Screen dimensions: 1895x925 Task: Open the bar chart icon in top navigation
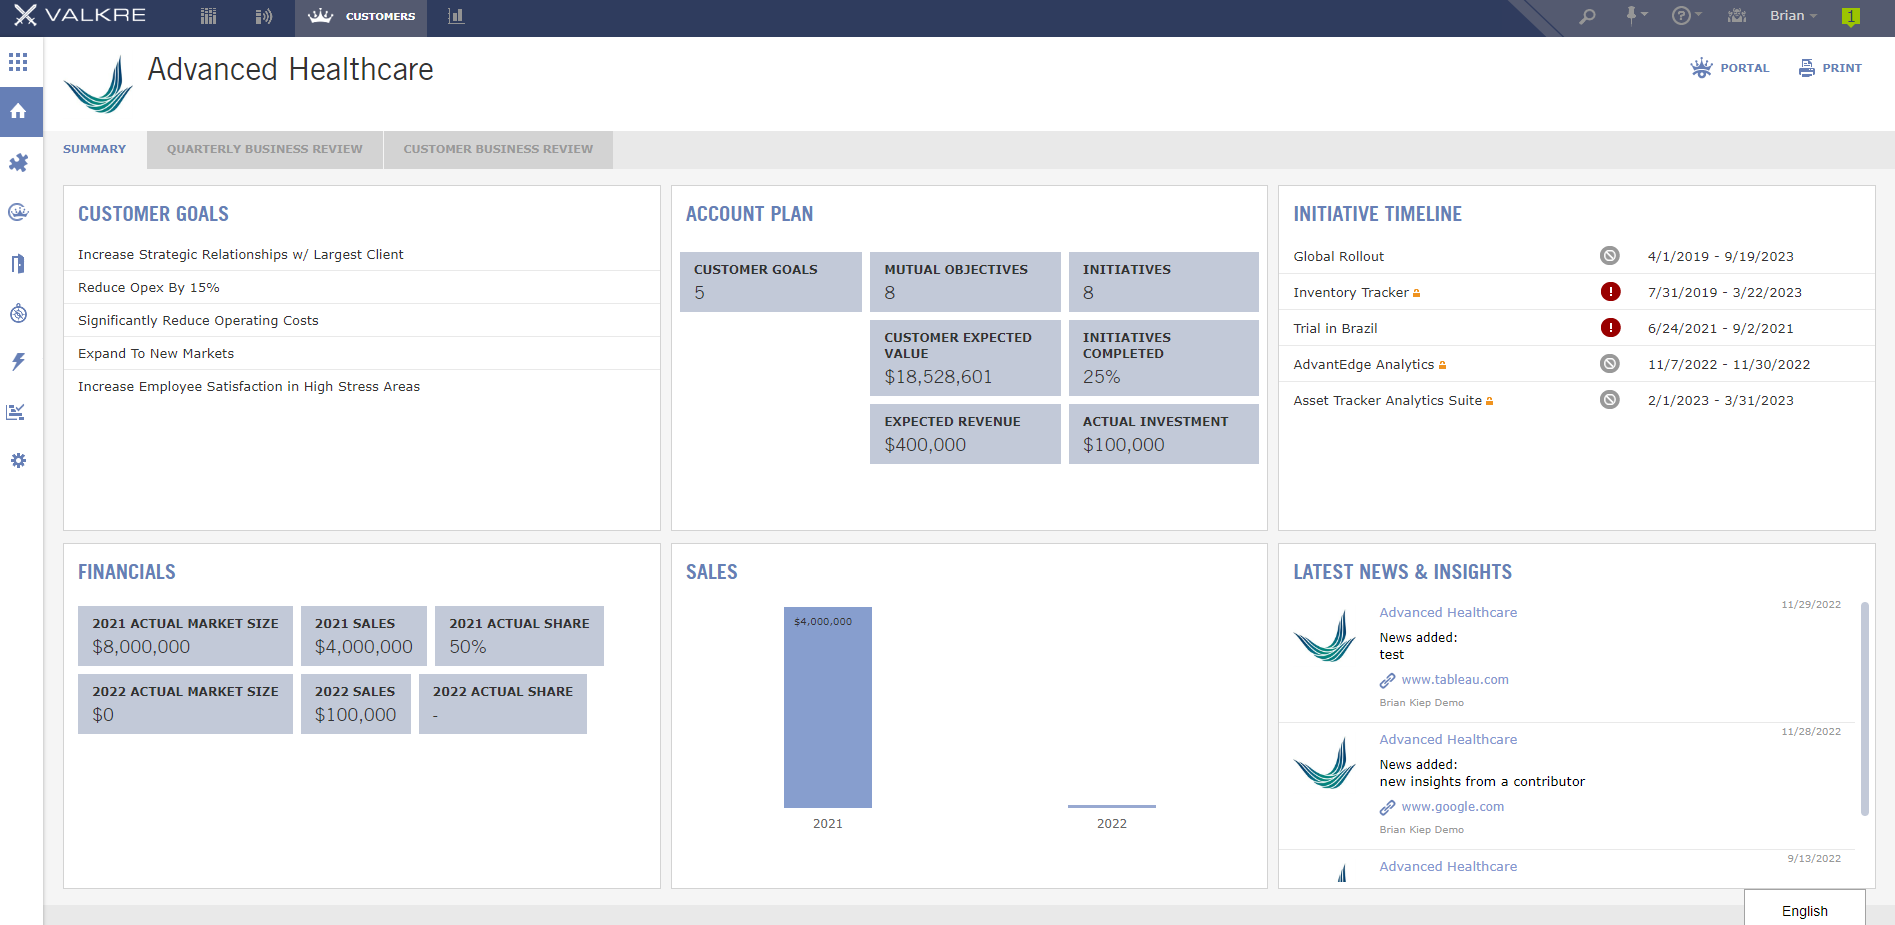tap(456, 16)
